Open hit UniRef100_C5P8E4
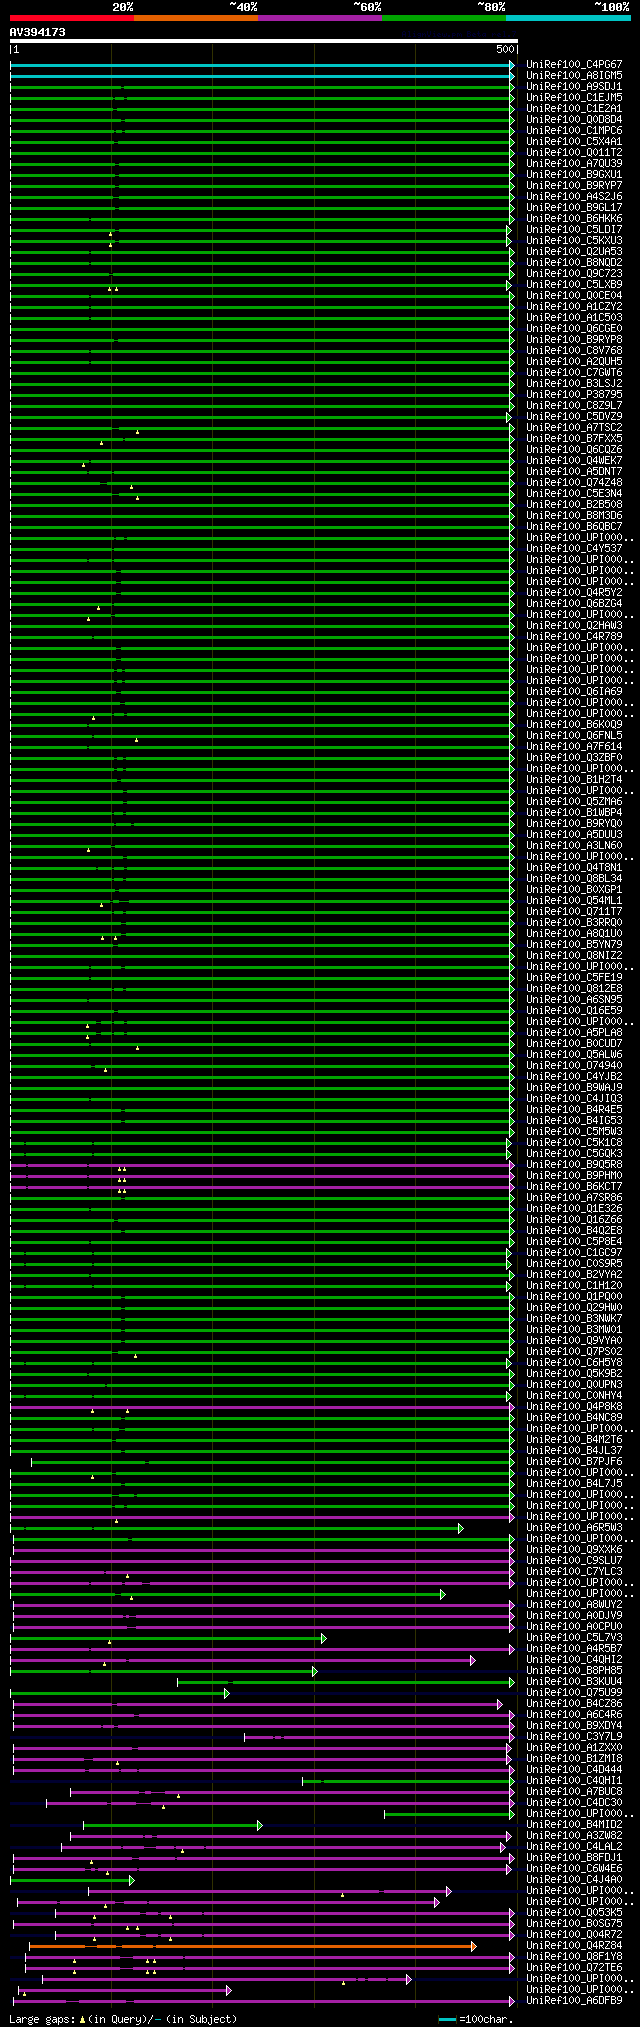This screenshot has height=2027, width=640. [574, 1242]
